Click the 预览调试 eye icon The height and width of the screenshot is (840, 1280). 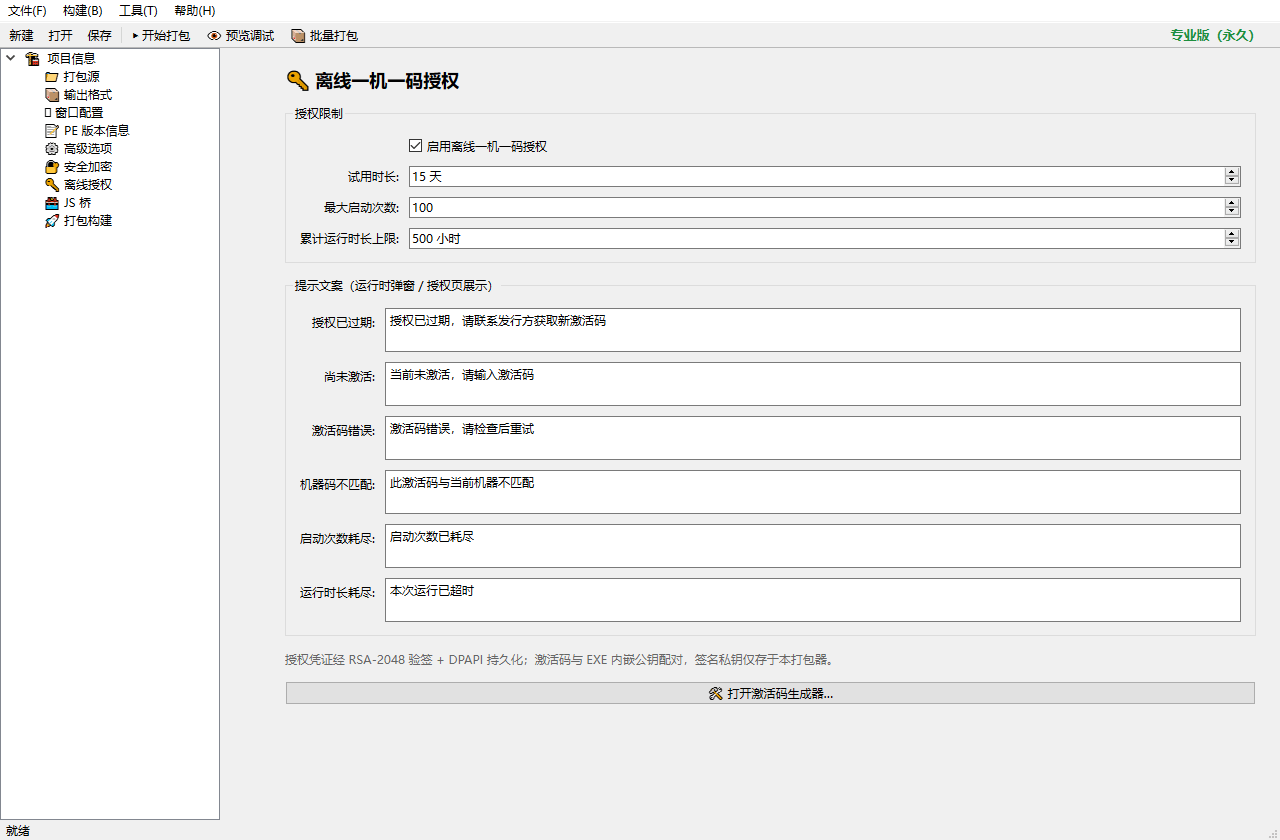click(x=214, y=36)
